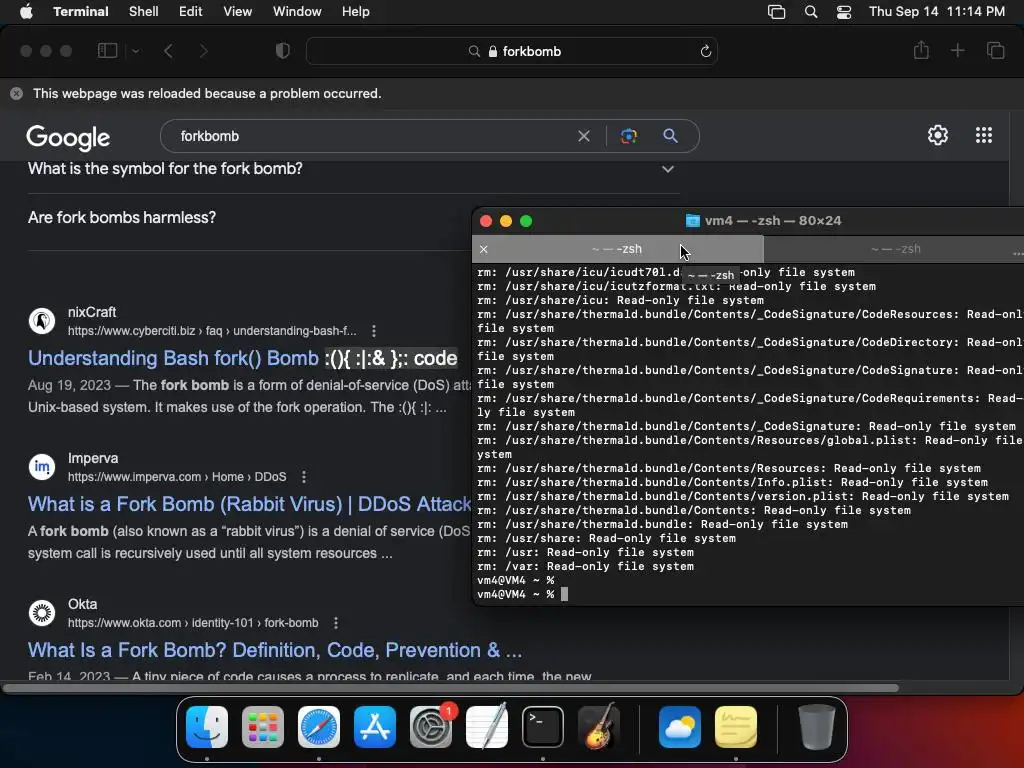This screenshot has height=768, width=1024.
Task: Open the Okta site favicon
Action: (x=42, y=613)
